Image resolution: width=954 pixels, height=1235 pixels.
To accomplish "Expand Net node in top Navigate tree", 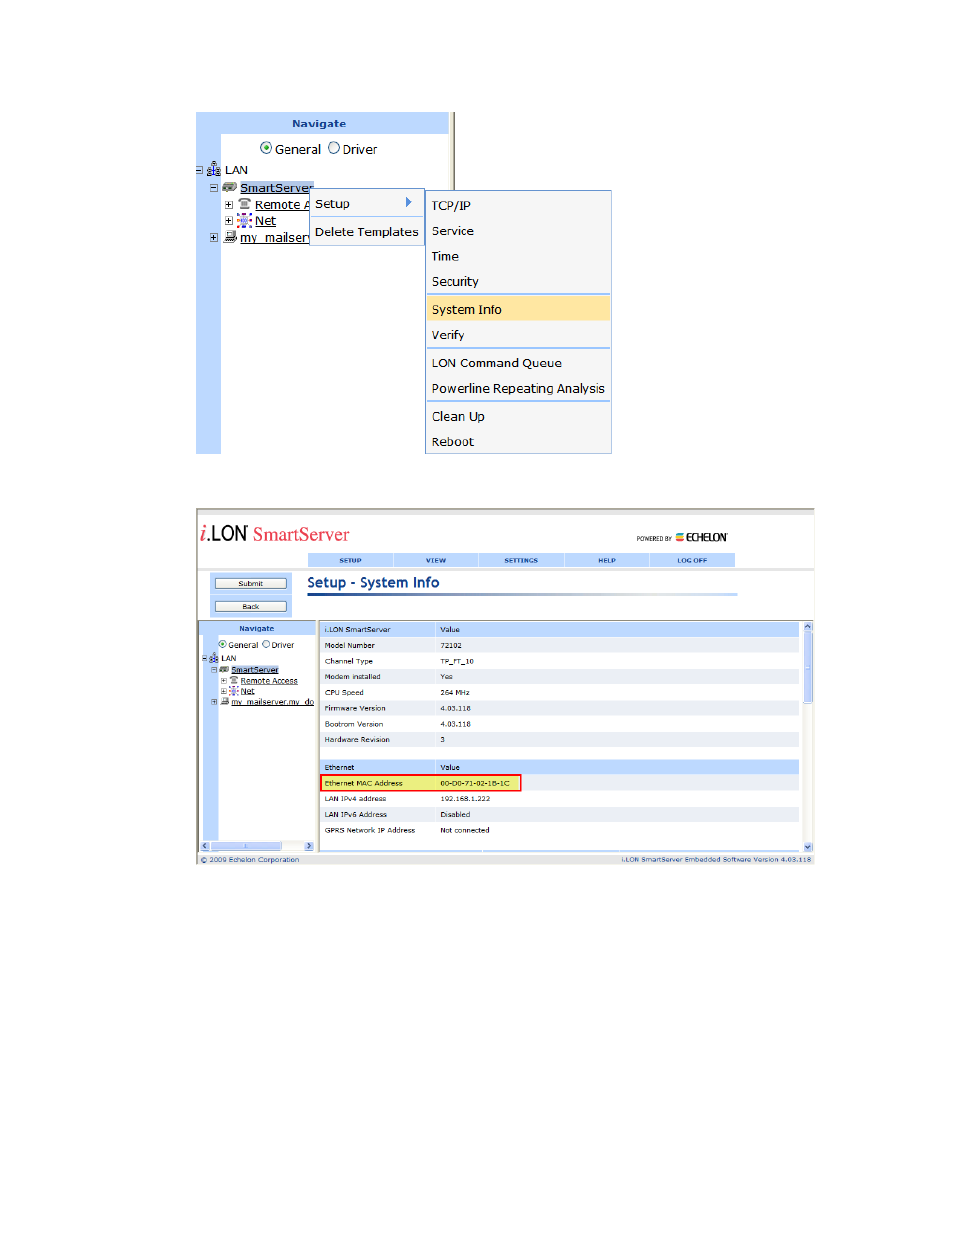I will click(228, 220).
